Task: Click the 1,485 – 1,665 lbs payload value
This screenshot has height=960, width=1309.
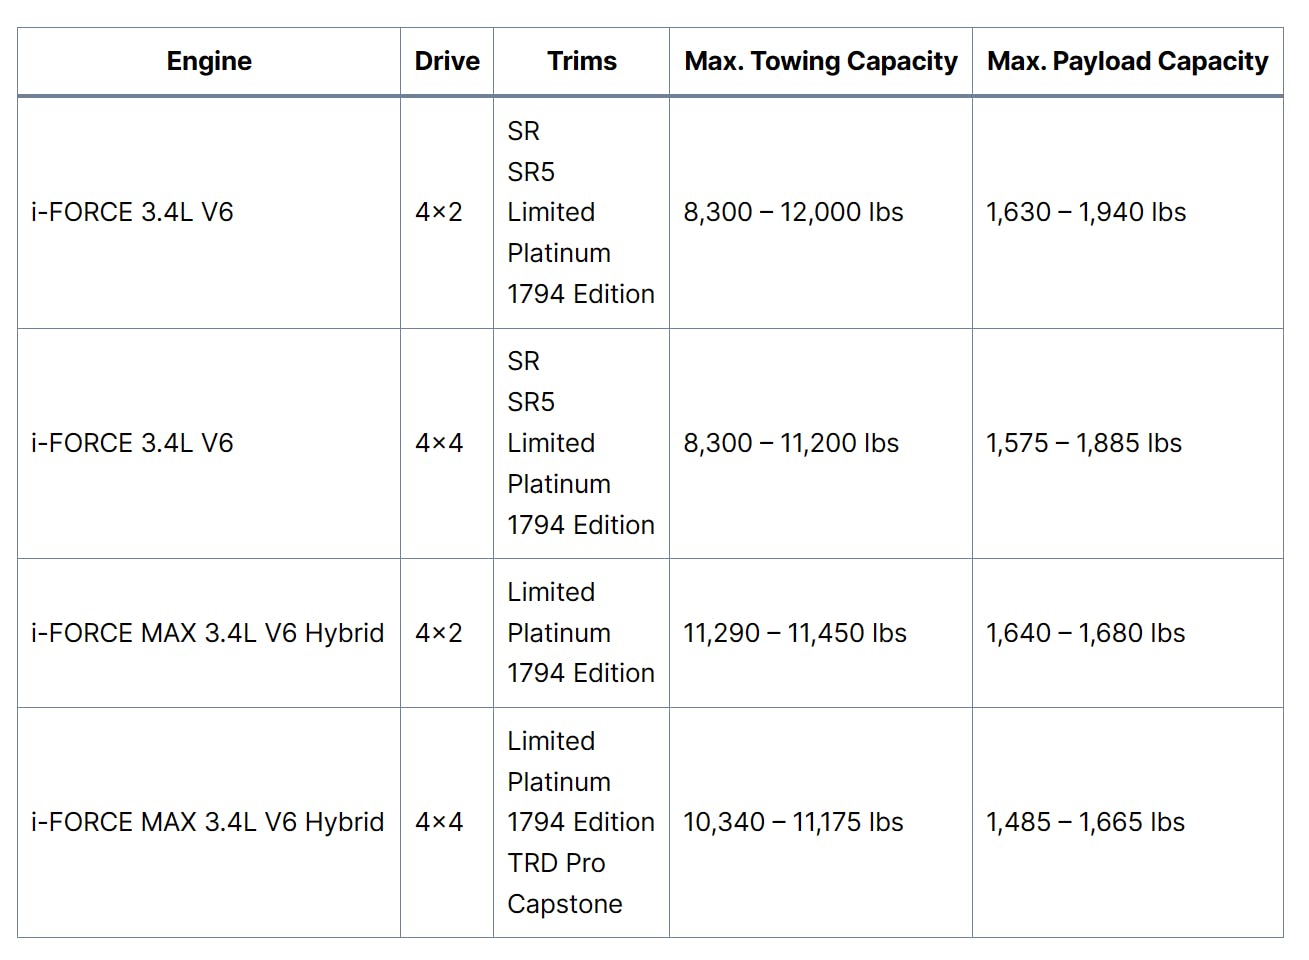Action: [1086, 822]
